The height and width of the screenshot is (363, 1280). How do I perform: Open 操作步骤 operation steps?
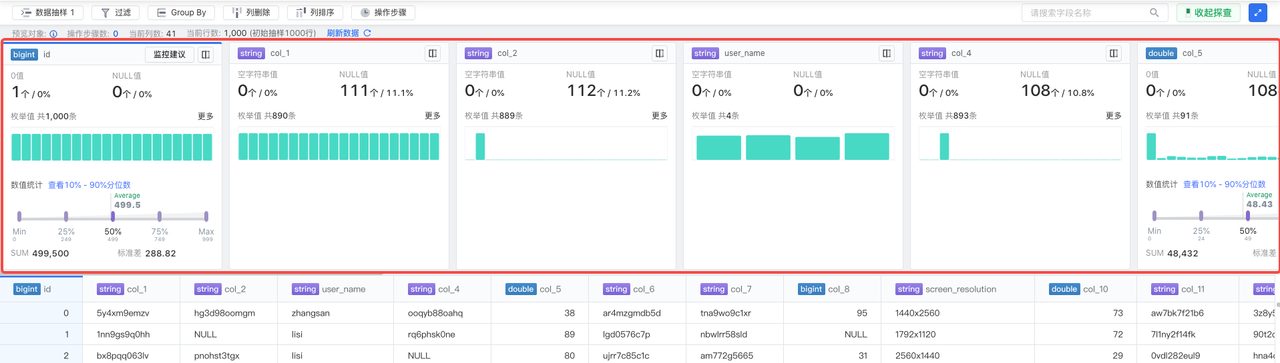383,13
